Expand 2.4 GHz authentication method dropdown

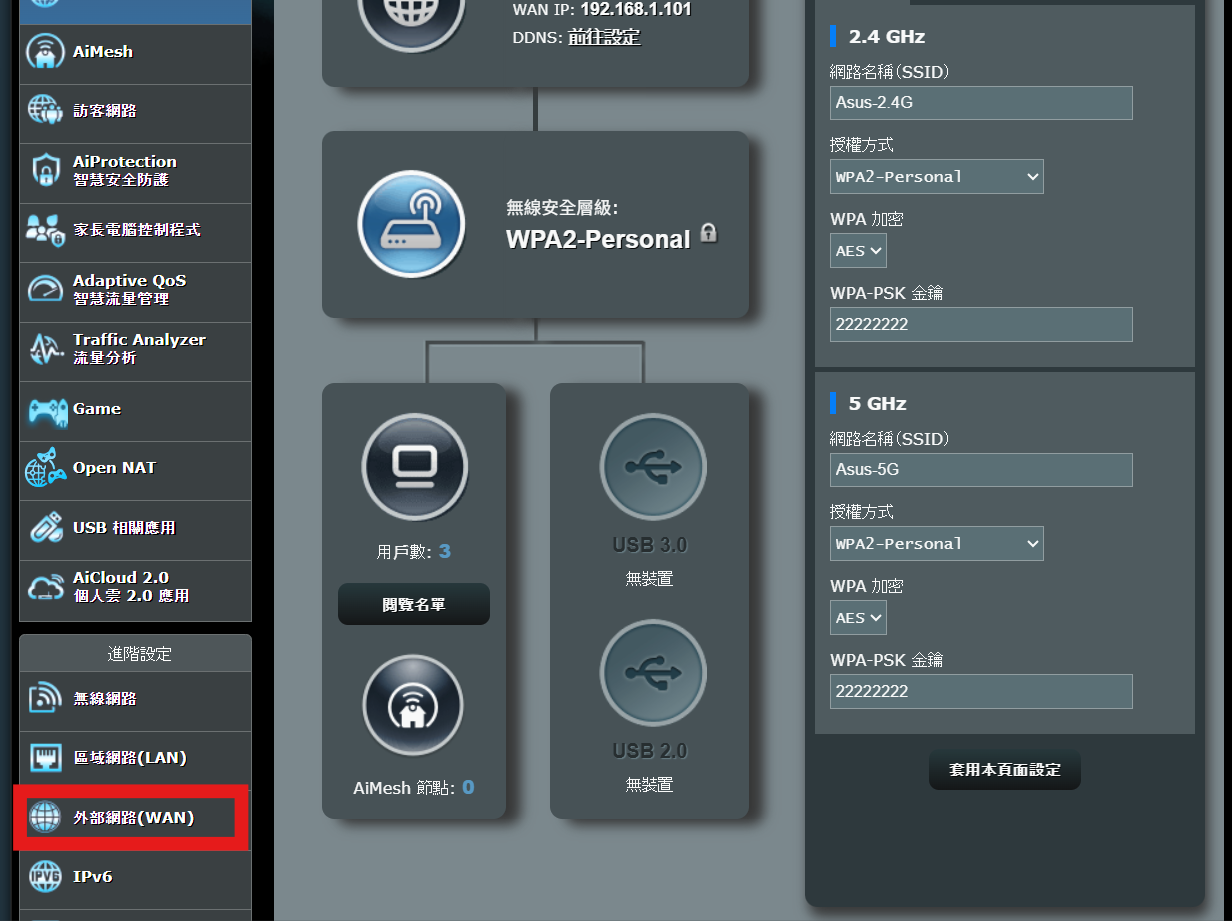point(936,177)
